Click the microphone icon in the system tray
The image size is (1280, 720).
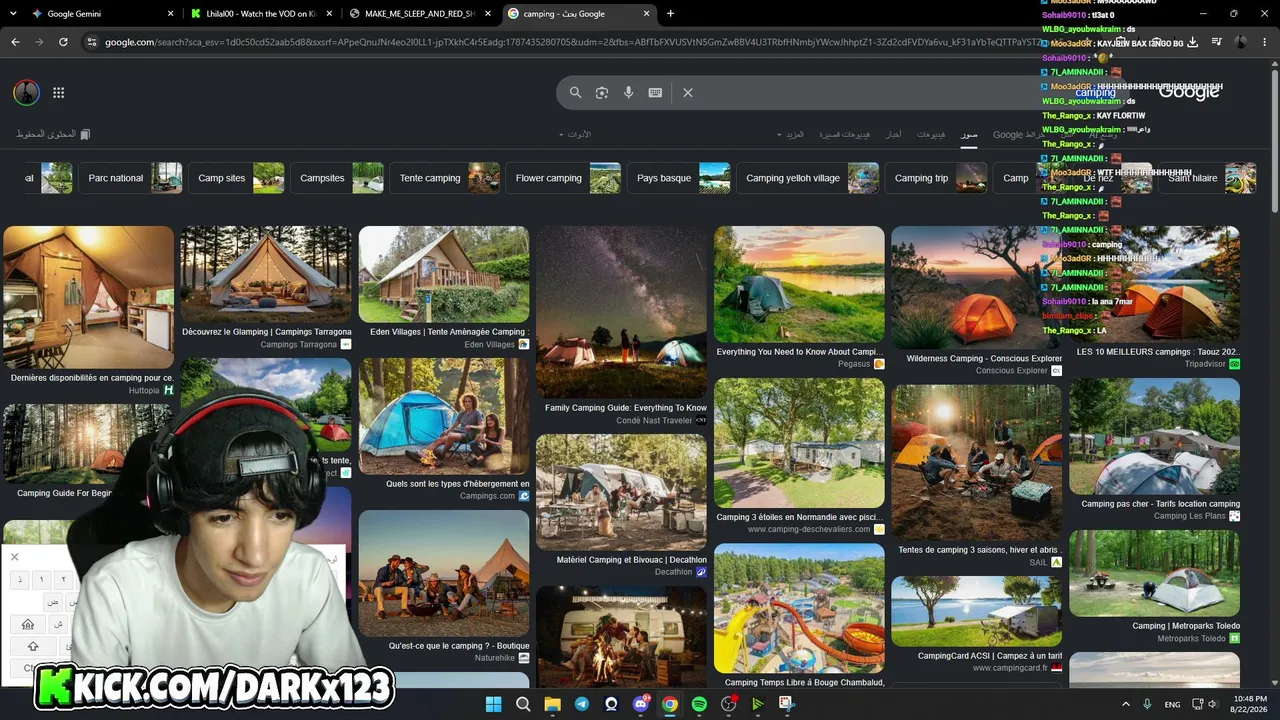point(1147,704)
